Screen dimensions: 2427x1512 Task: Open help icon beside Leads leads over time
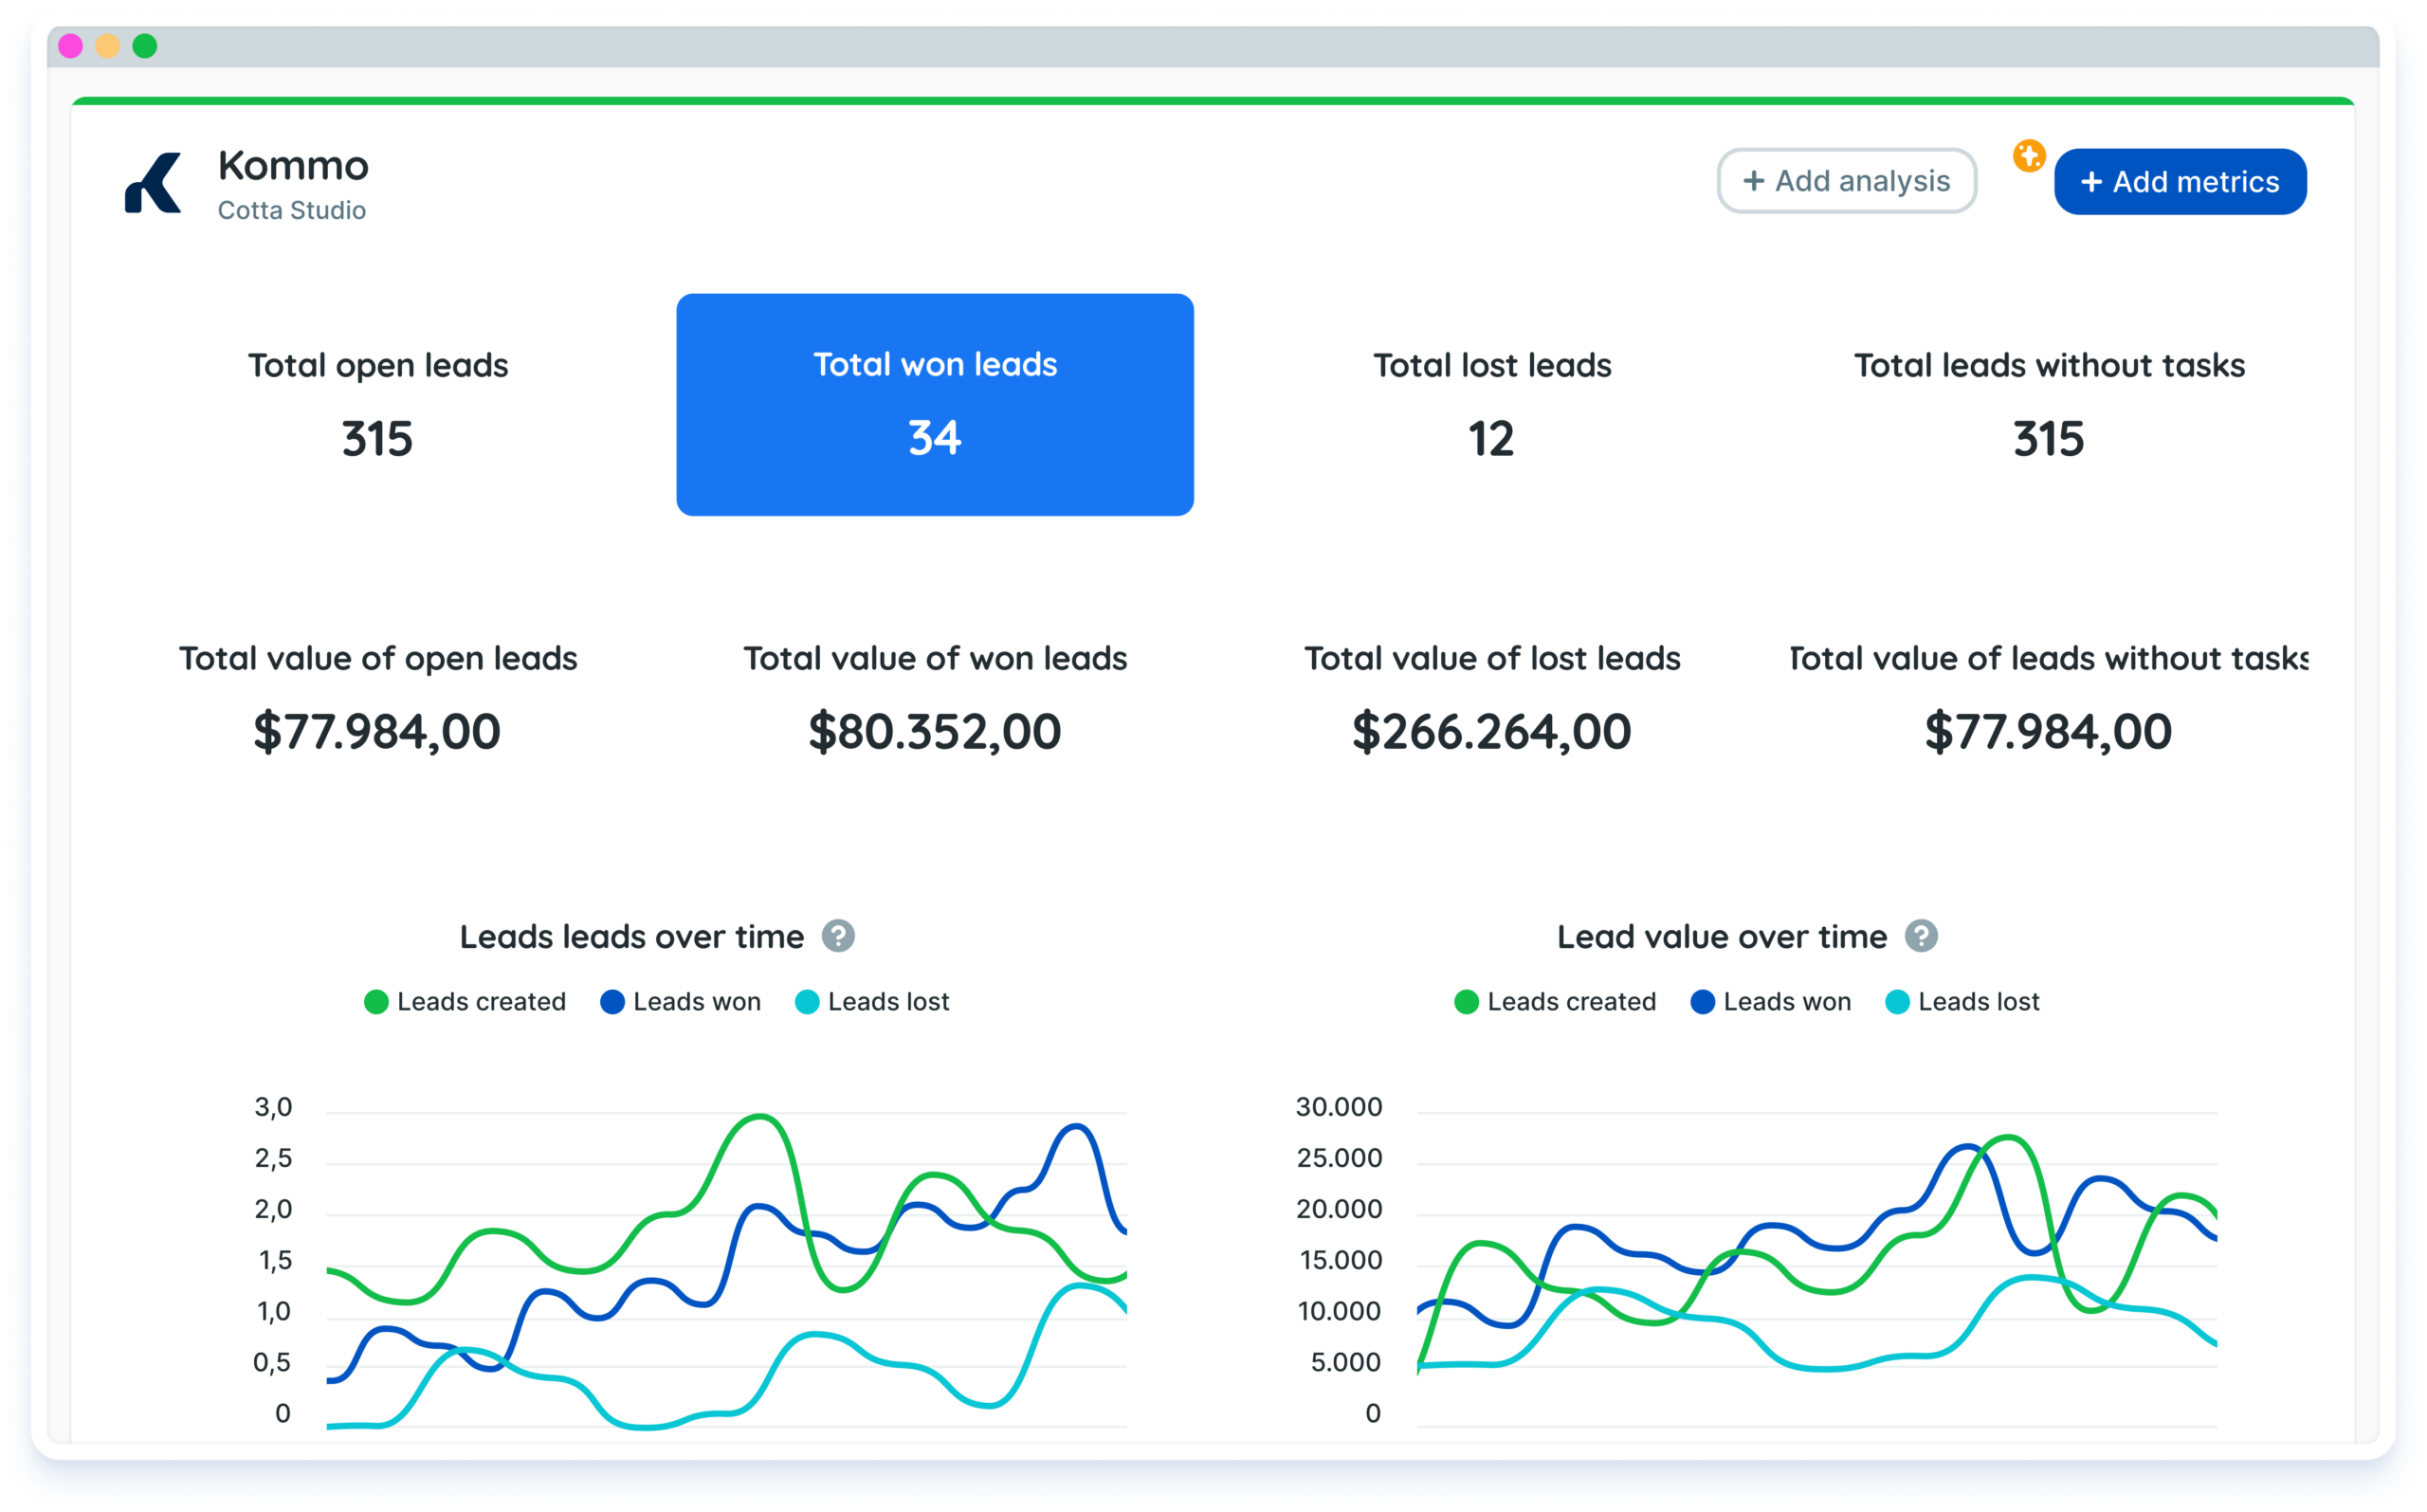838,936
